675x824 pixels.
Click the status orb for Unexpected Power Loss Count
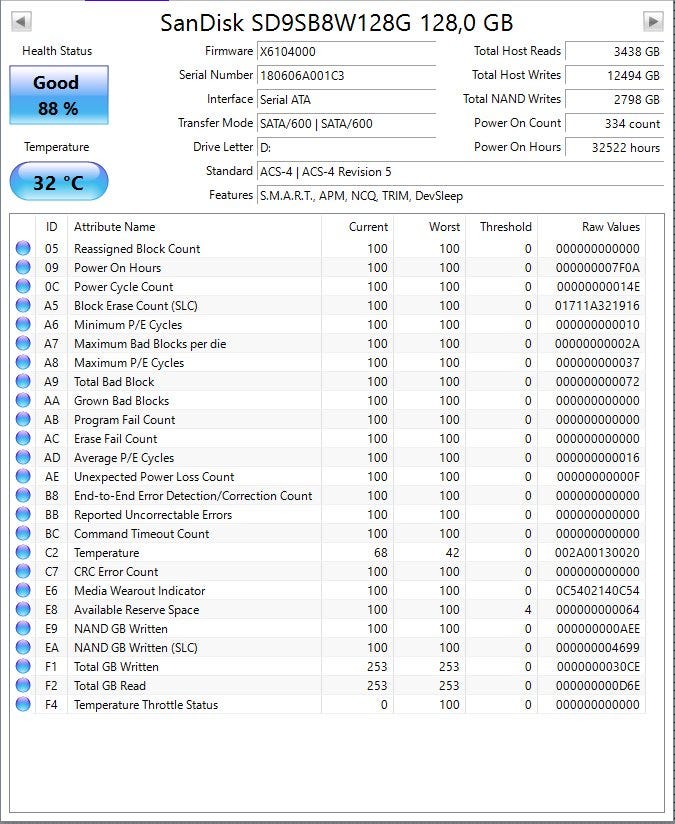[23, 476]
